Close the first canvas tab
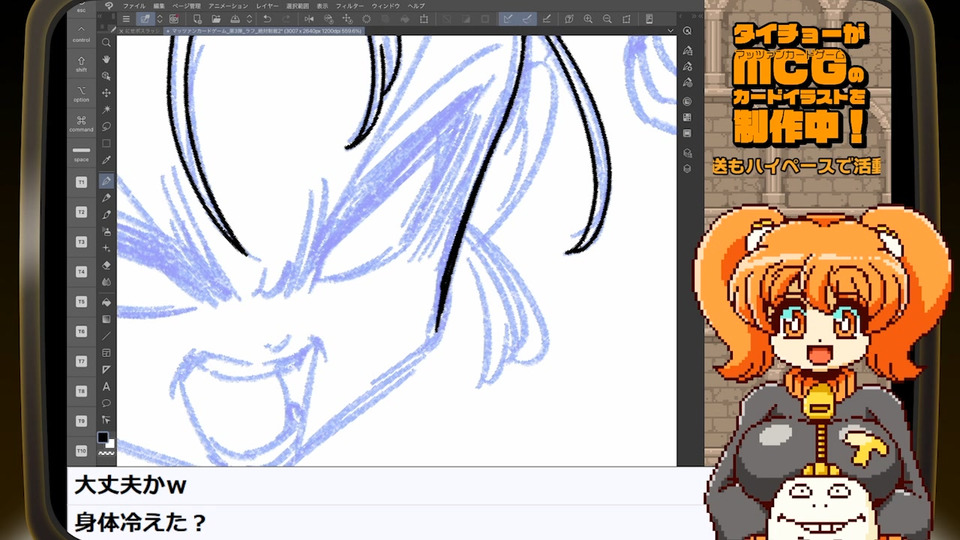 click(121, 31)
